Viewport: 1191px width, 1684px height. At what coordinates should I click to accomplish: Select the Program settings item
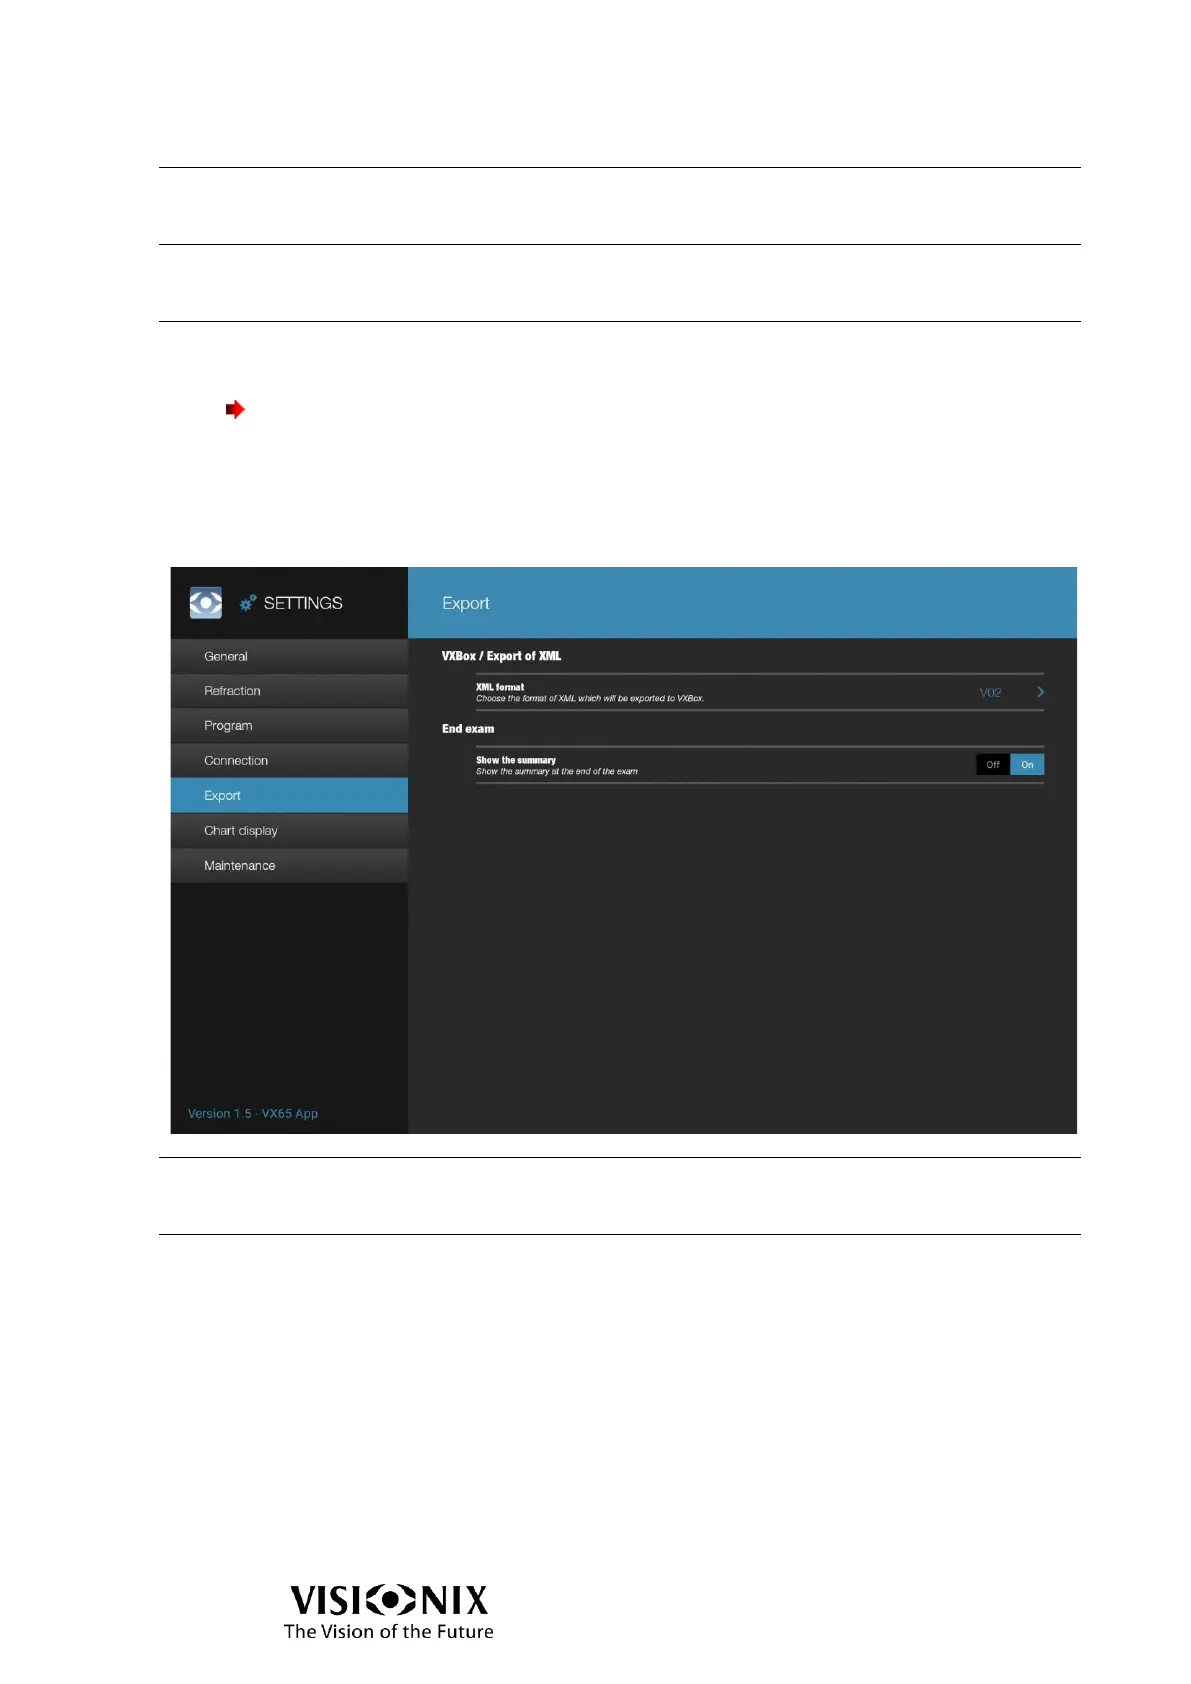click(x=289, y=726)
